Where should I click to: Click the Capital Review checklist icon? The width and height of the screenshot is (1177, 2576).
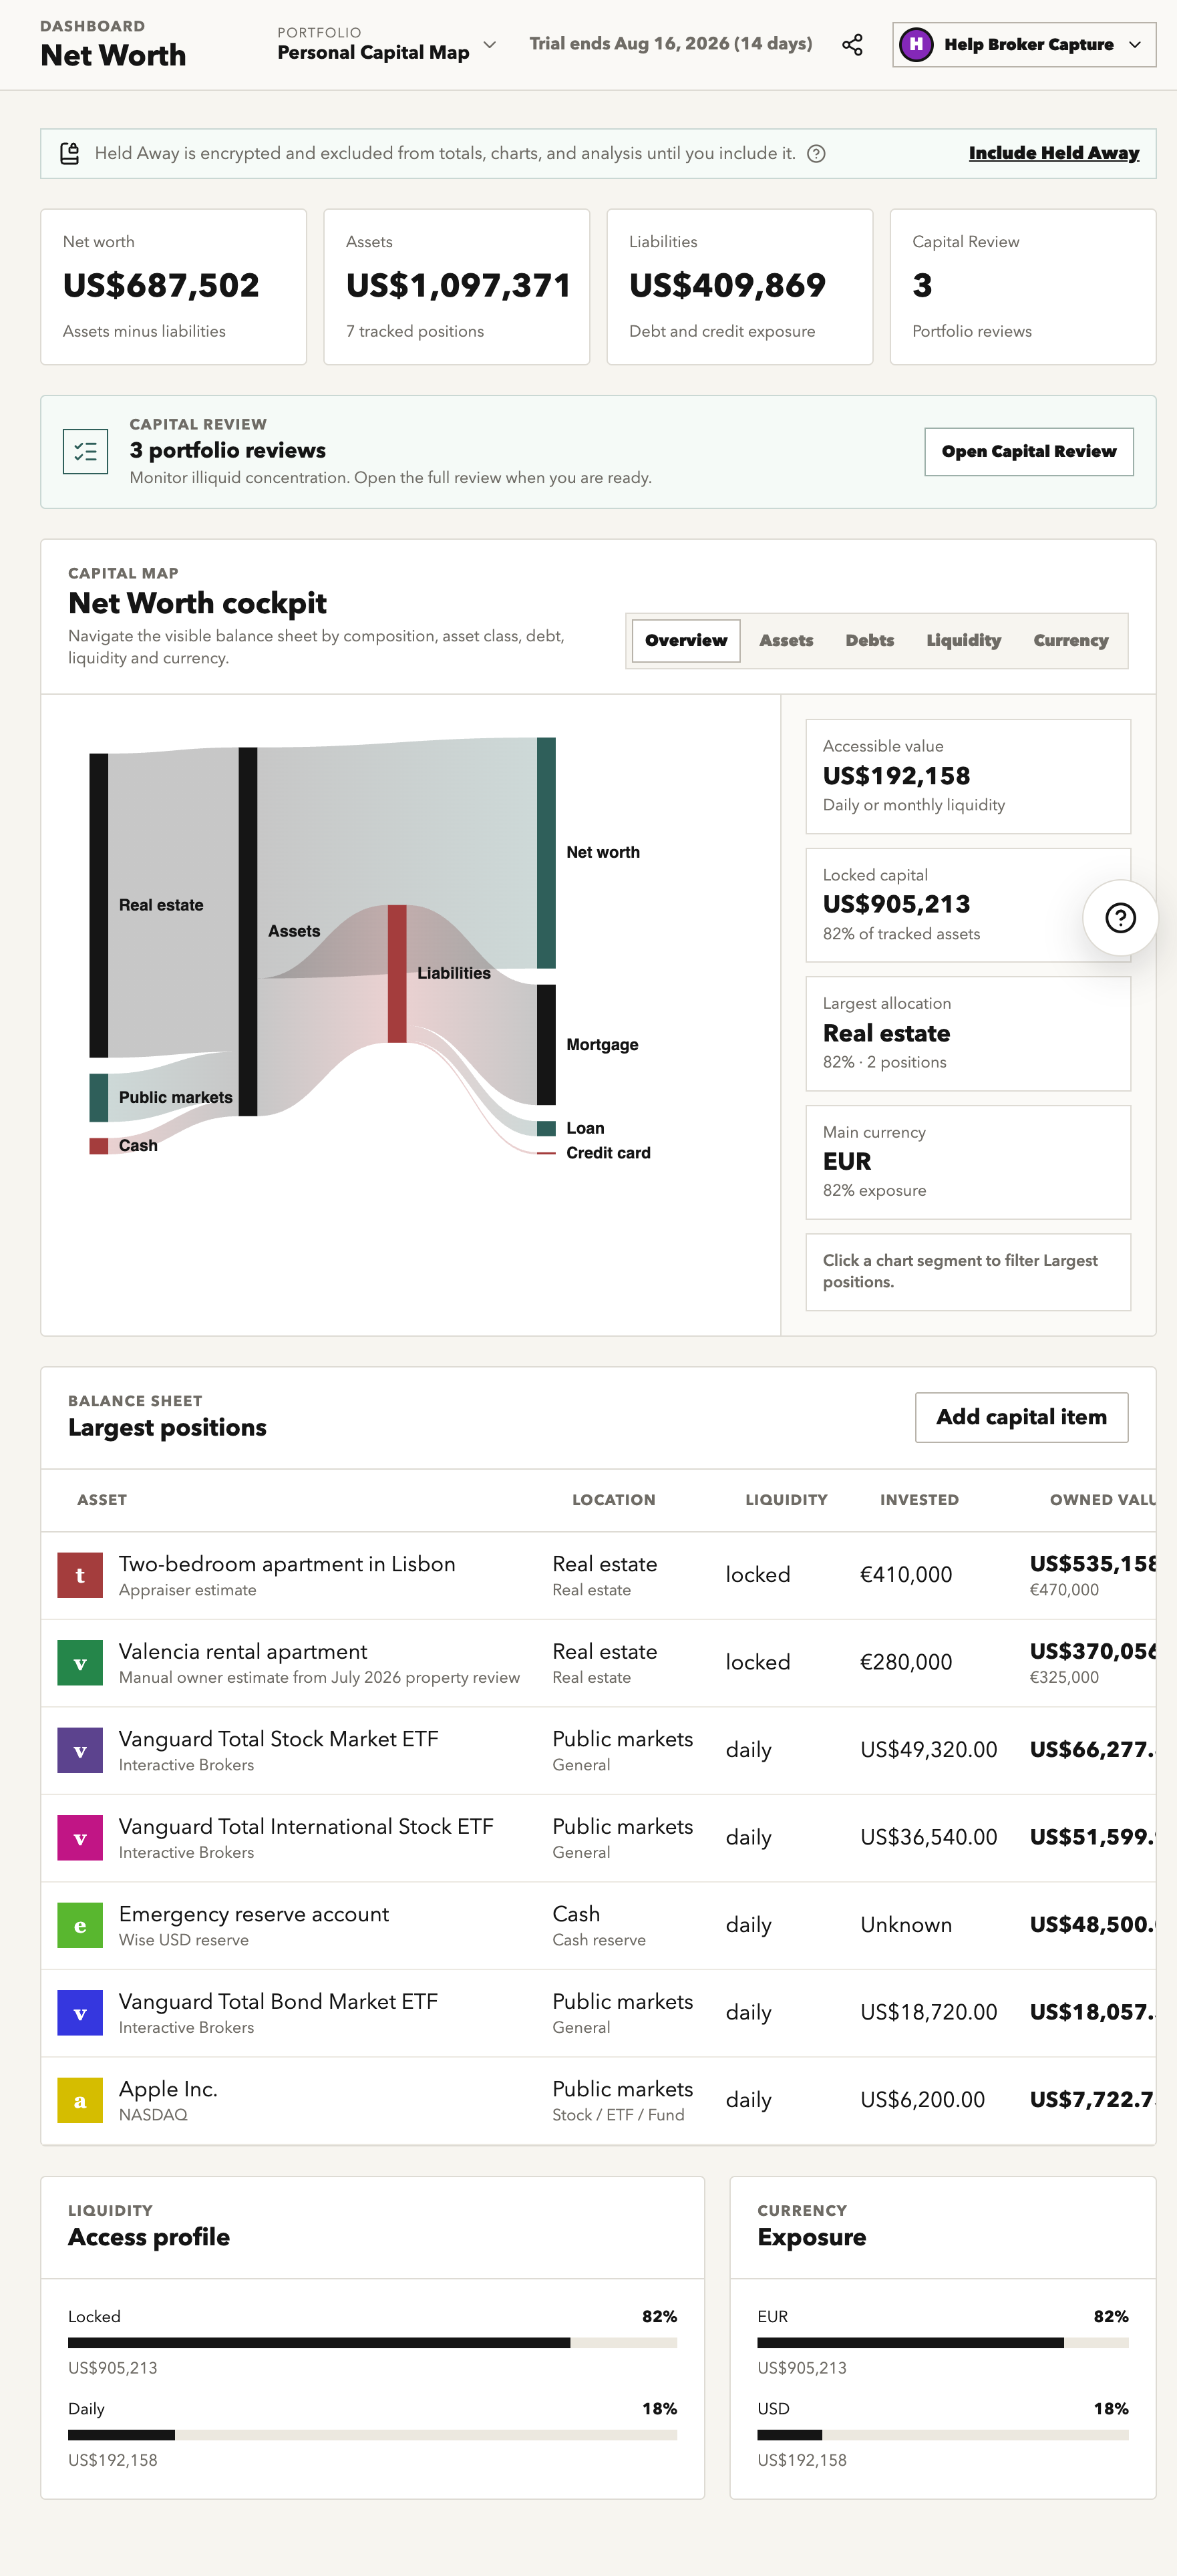click(x=86, y=452)
